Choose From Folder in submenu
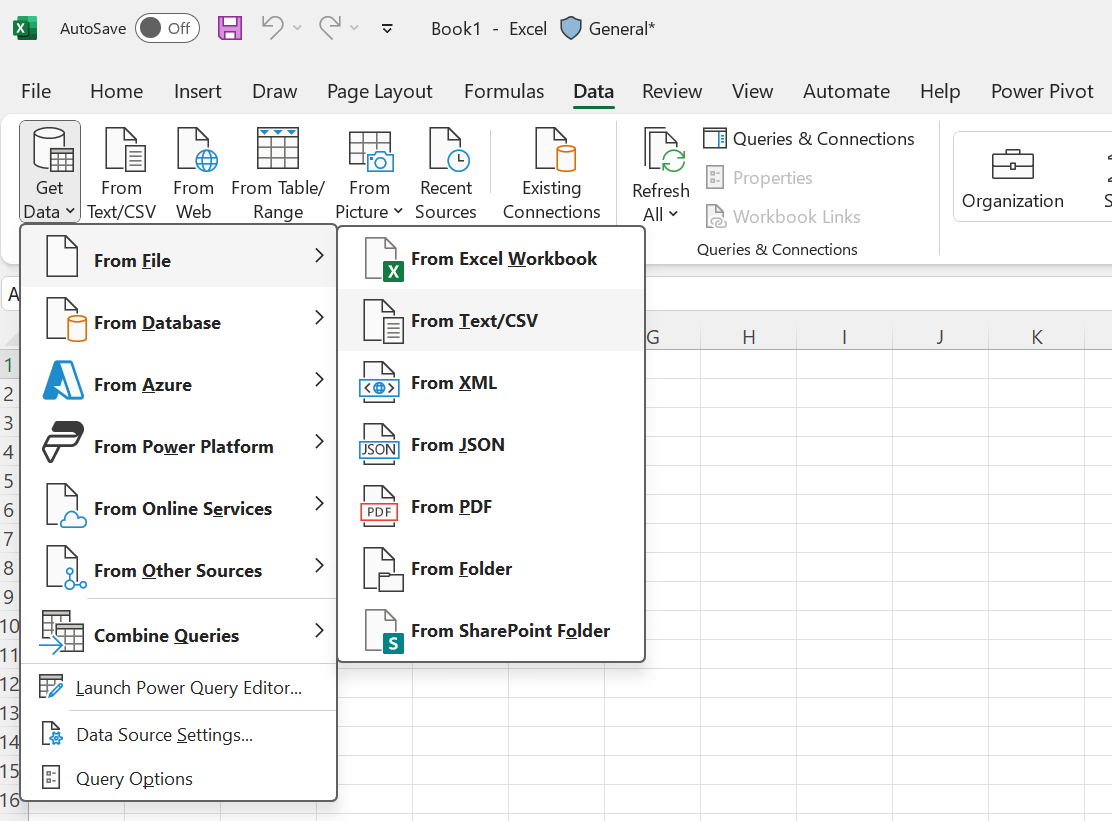This screenshot has width=1112, height=821. click(491, 569)
